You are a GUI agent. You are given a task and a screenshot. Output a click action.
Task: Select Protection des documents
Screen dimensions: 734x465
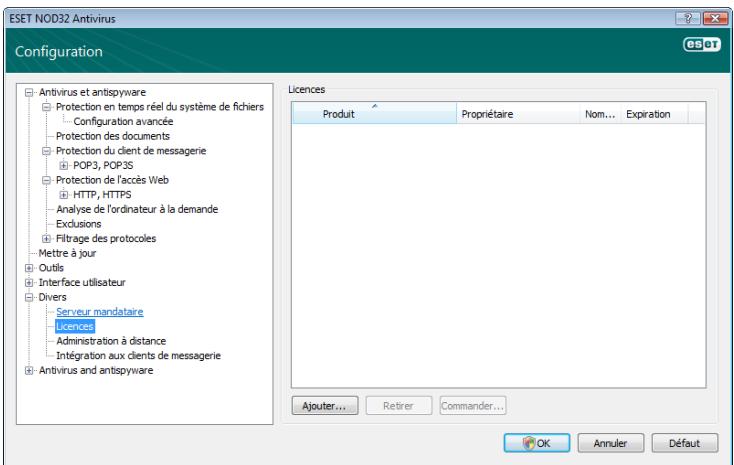pos(113,136)
